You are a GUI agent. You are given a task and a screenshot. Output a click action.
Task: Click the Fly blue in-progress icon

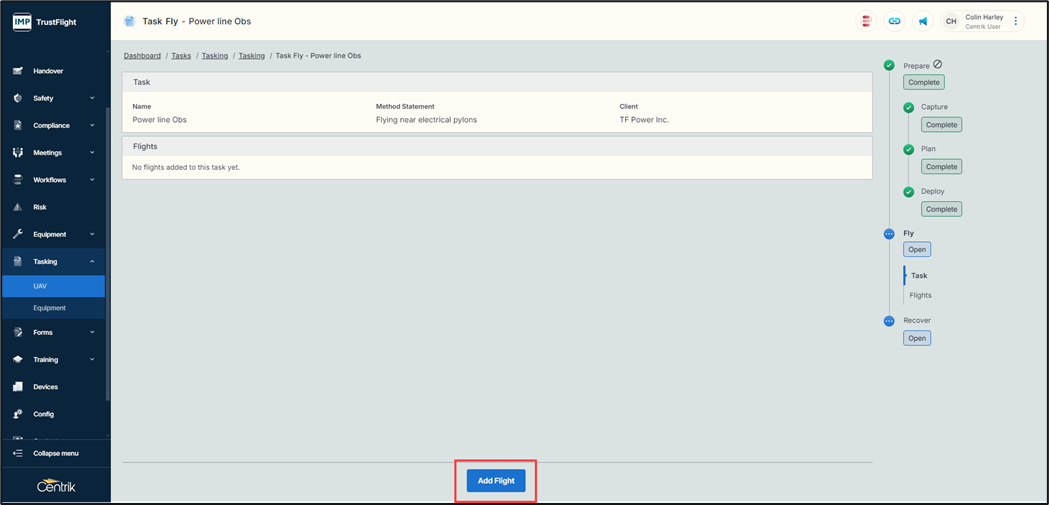pos(889,234)
